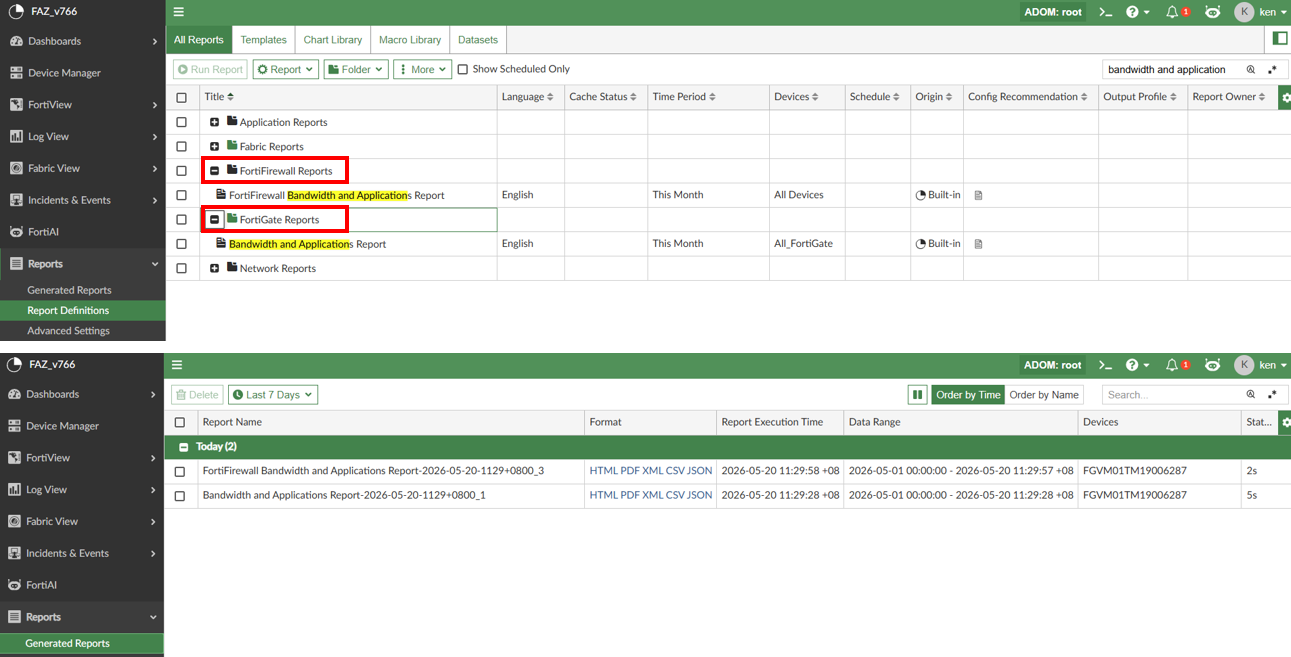The height and width of the screenshot is (657, 1291).
Task: Toggle the hamburger menu in bottom window
Action: tap(177, 365)
